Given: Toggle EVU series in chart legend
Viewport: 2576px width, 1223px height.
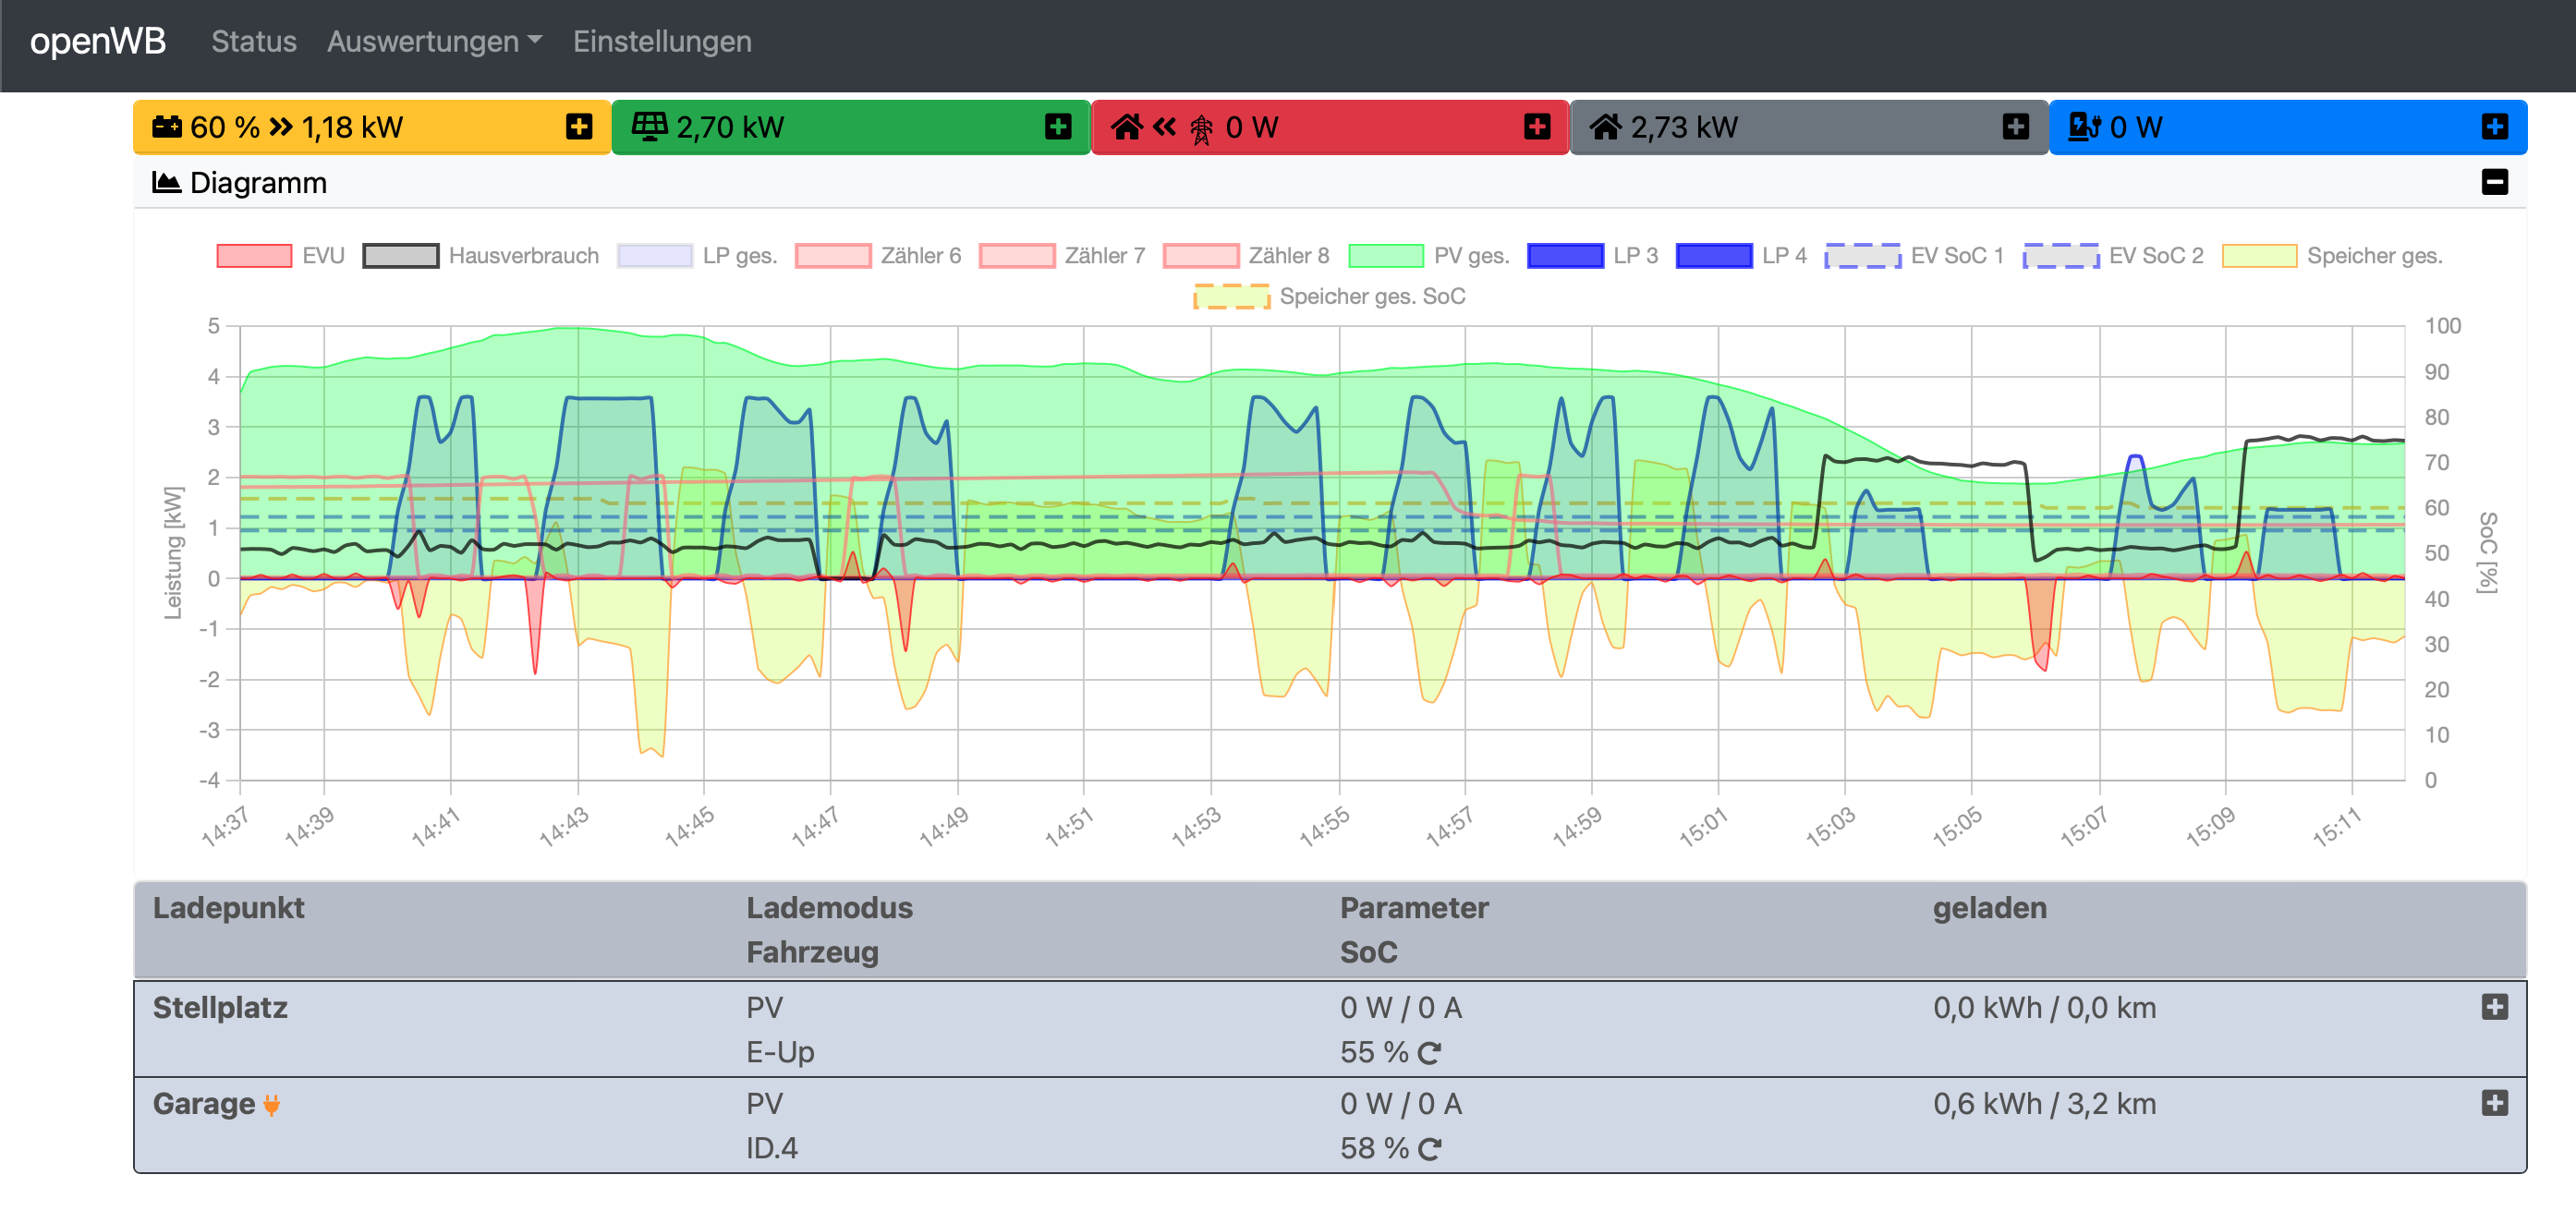Looking at the screenshot, I should click(x=255, y=256).
